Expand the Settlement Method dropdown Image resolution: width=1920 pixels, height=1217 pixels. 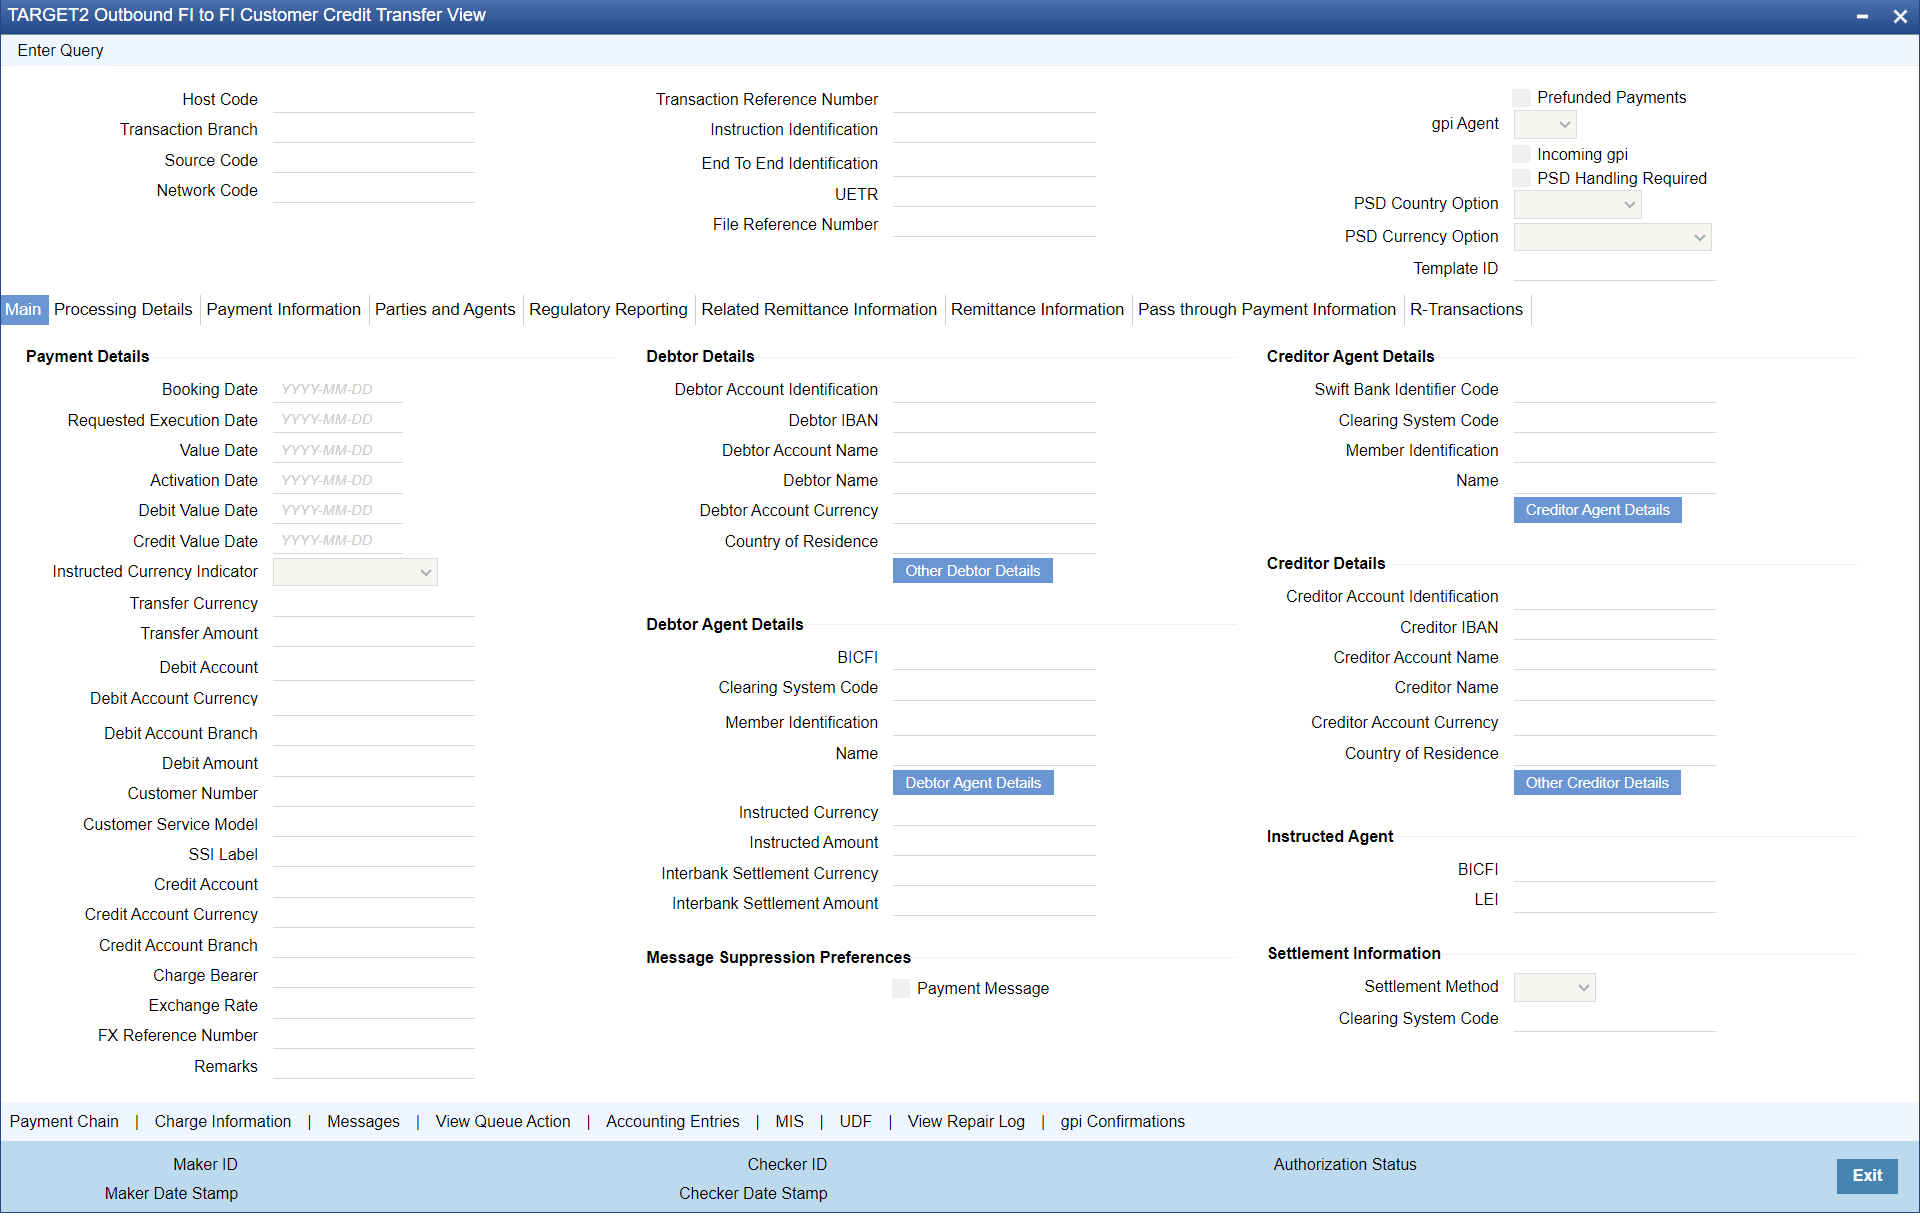pyautogui.click(x=1554, y=987)
